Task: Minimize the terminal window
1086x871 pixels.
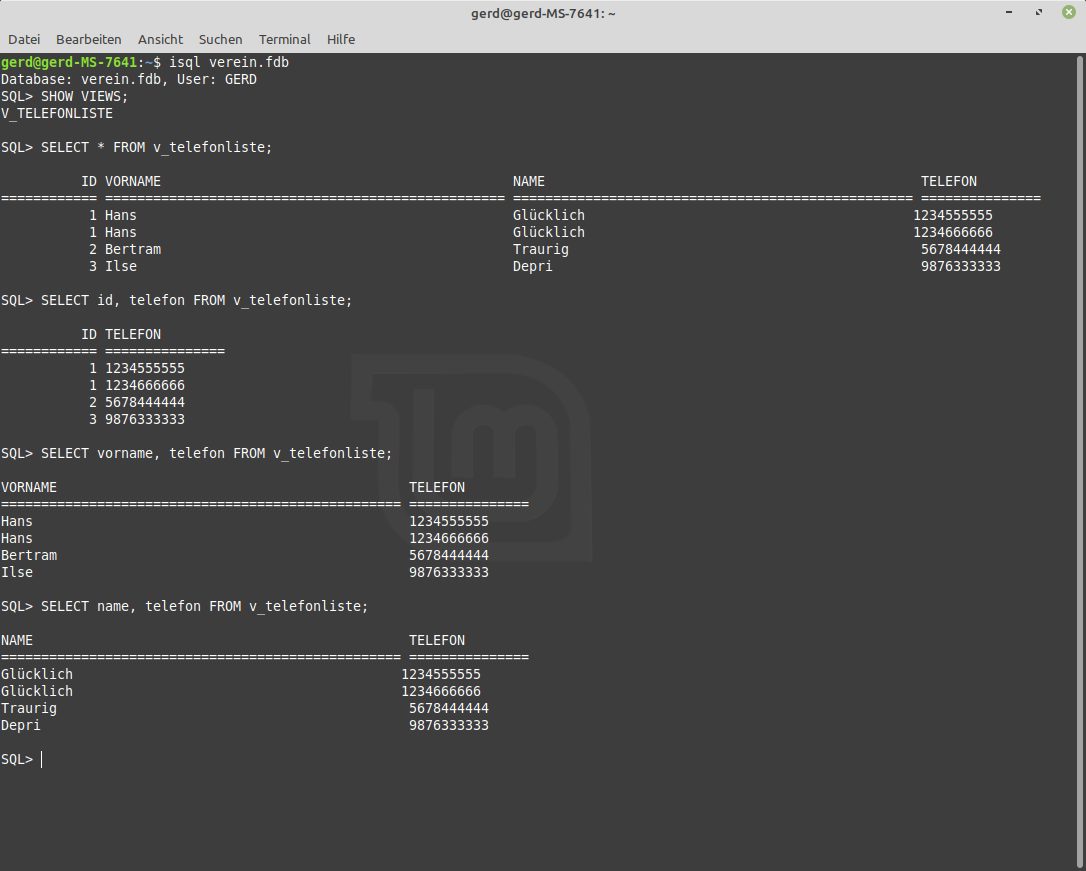Action: pos(1008,12)
